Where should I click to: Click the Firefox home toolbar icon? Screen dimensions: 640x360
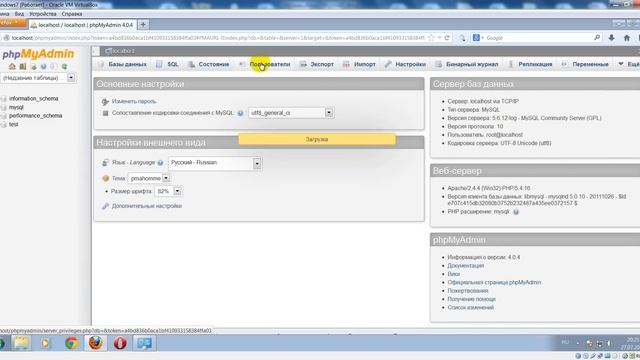[627, 38]
